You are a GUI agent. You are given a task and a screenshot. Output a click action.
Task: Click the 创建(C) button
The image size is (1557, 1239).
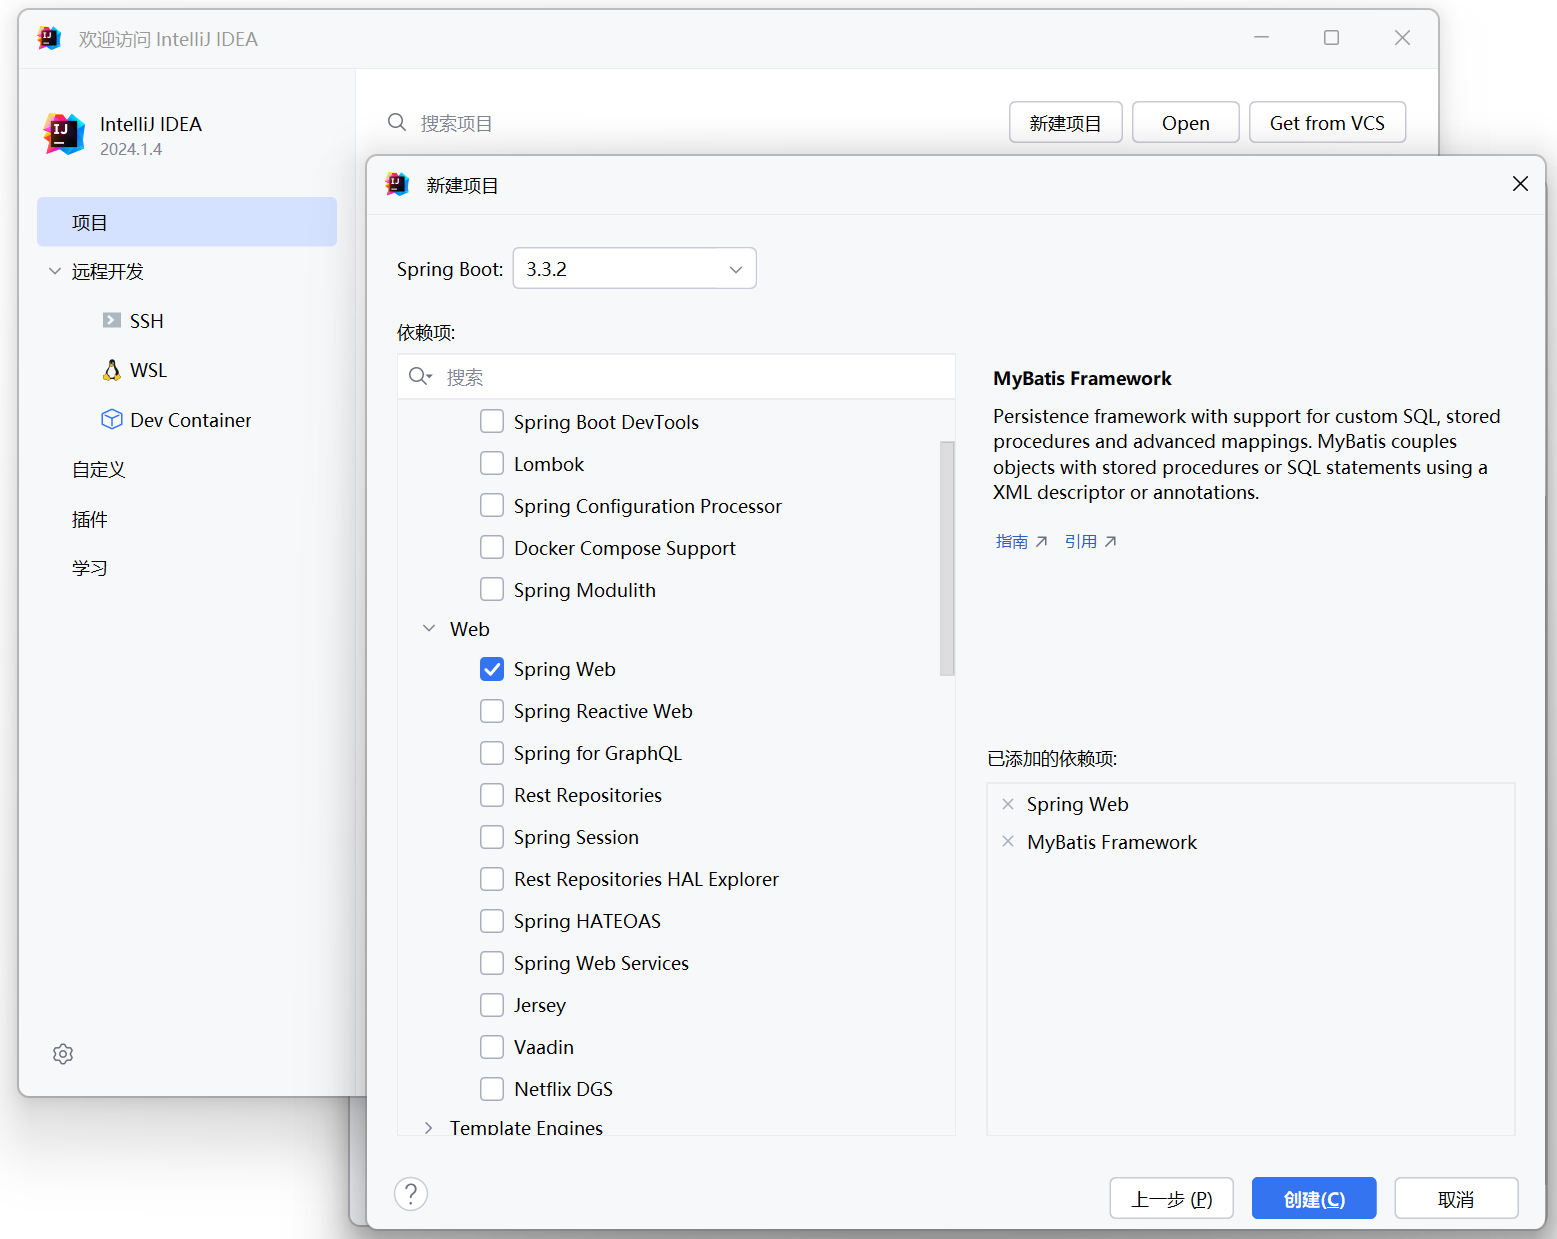pos(1314,1198)
